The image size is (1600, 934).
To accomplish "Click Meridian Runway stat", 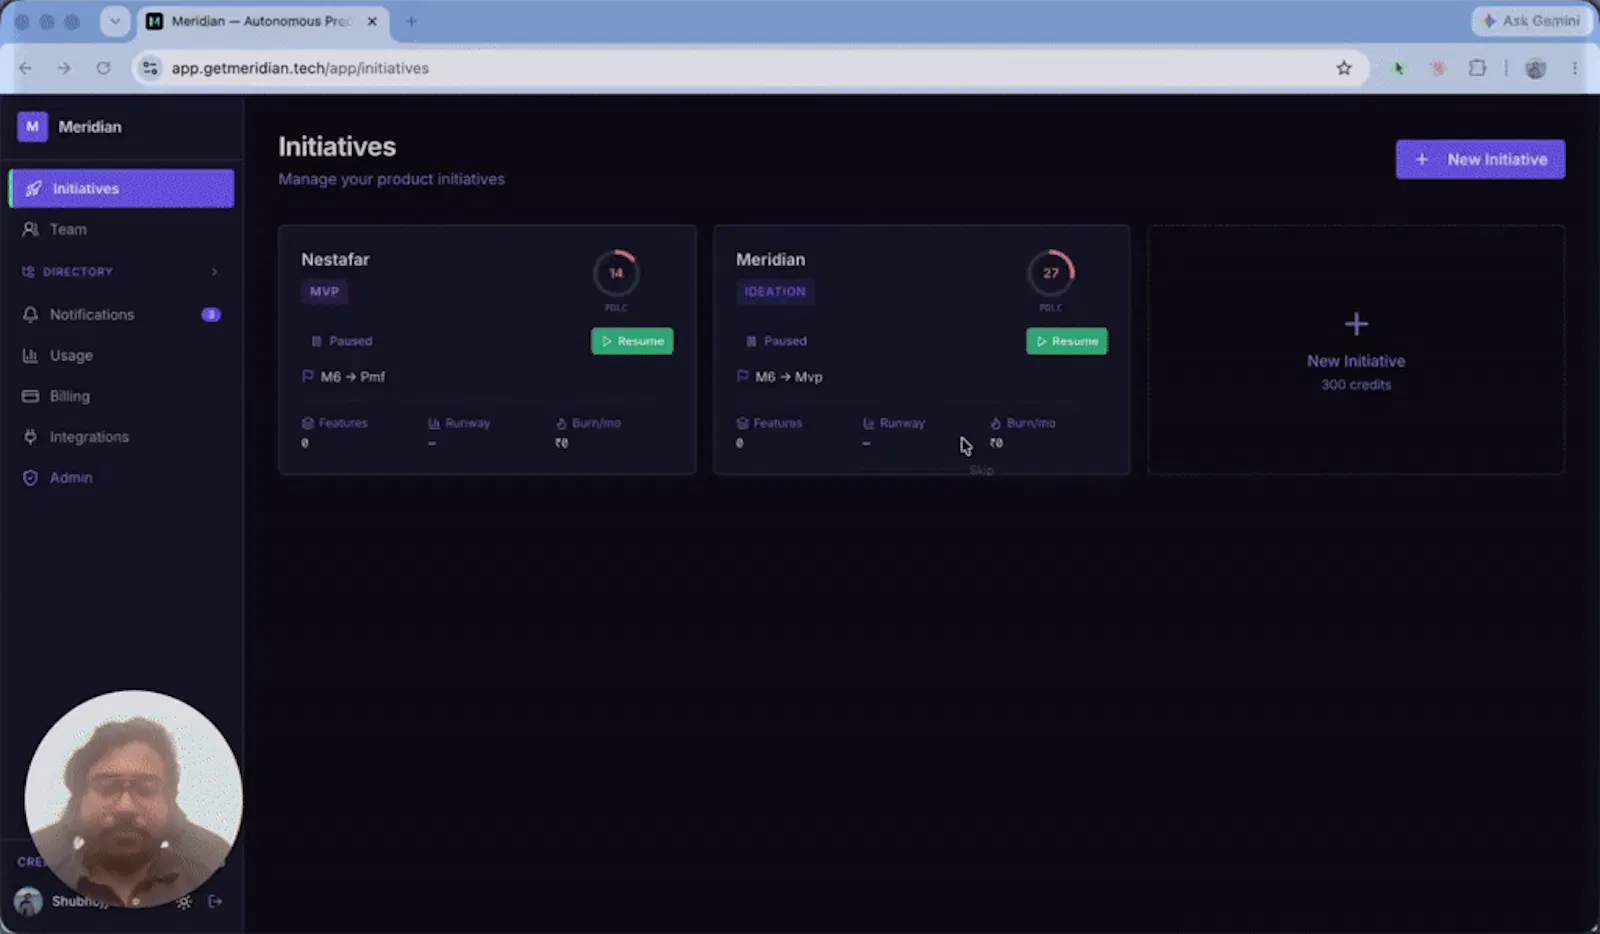I will (x=894, y=433).
